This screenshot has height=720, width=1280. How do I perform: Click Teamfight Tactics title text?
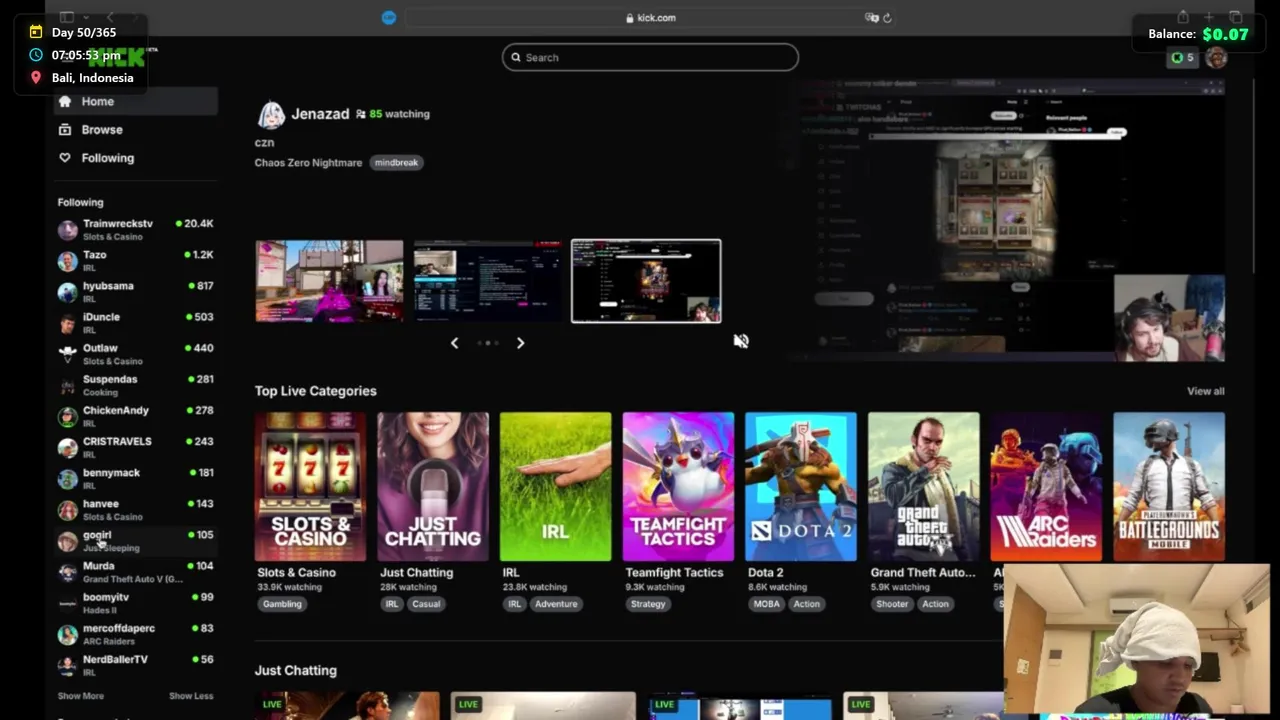coord(674,573)
